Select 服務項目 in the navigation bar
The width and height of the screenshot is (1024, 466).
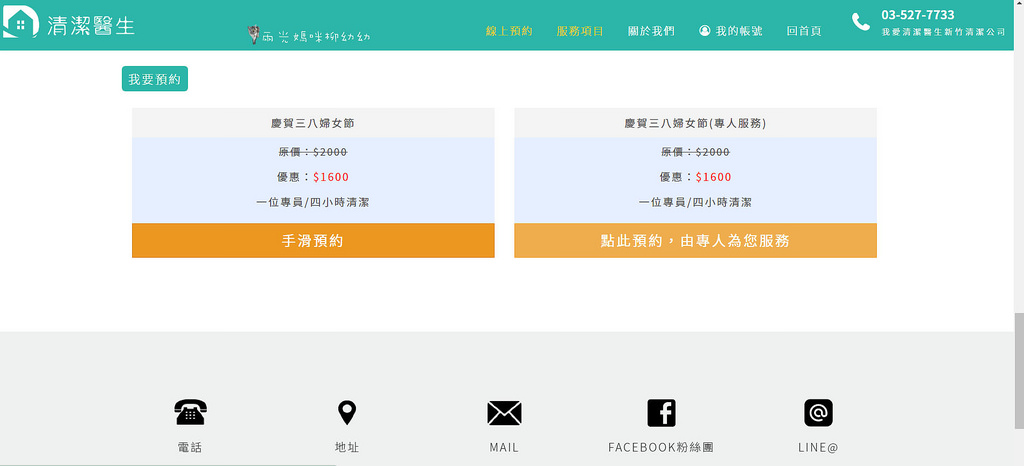tap(580, 31)
